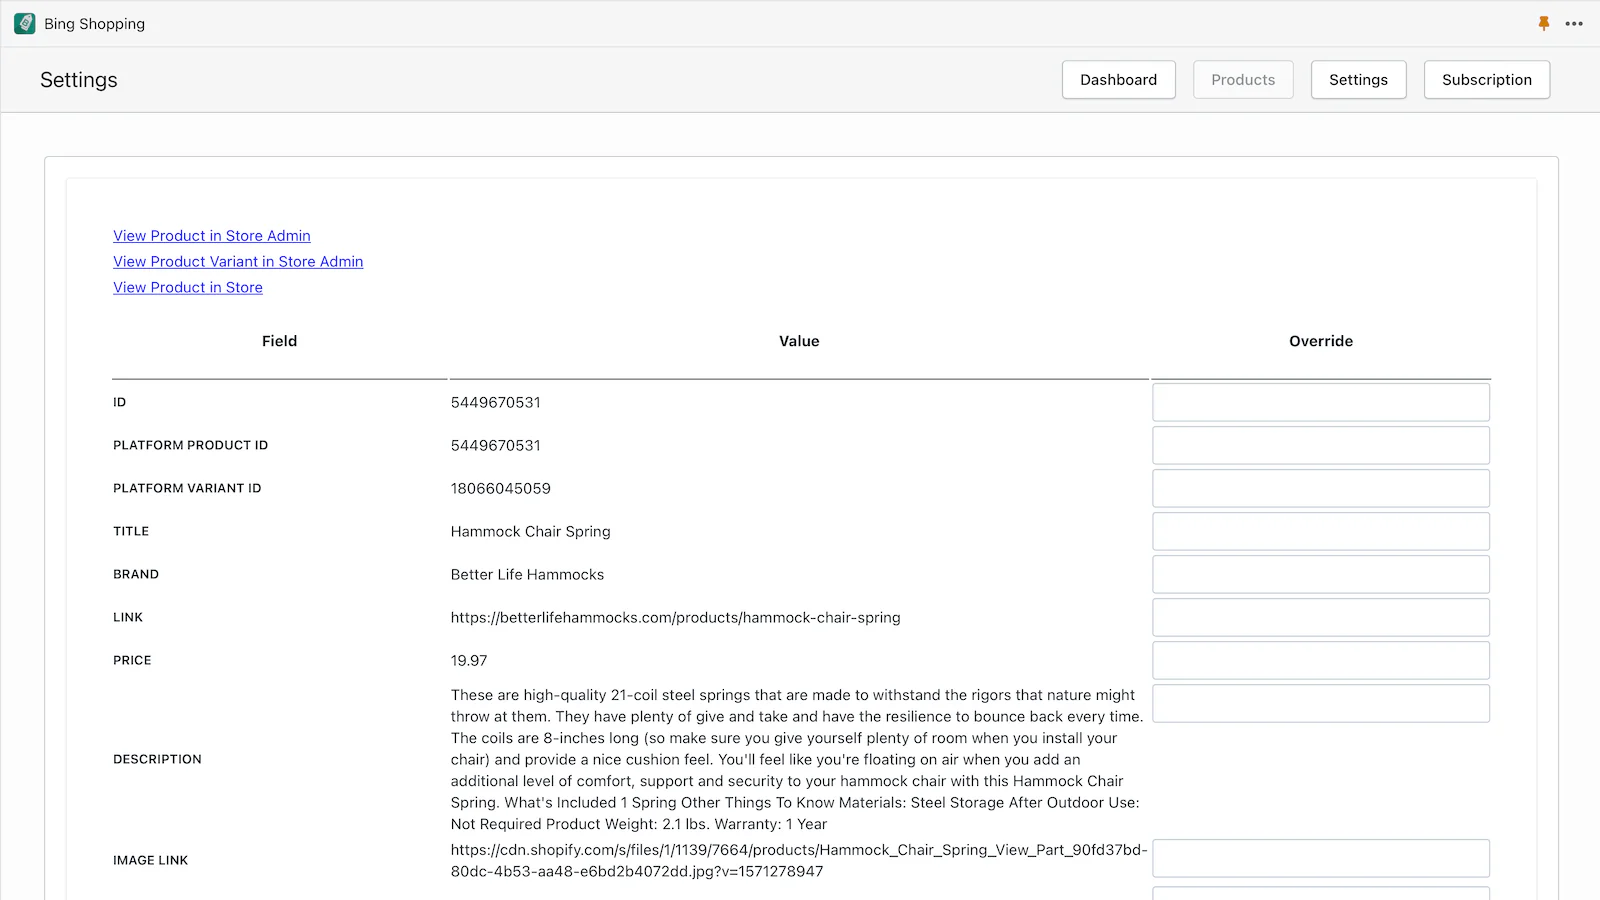Open the Dashboard tab
The height and width of the screenshot is (900, 1600).
[x=1118, y=80]
